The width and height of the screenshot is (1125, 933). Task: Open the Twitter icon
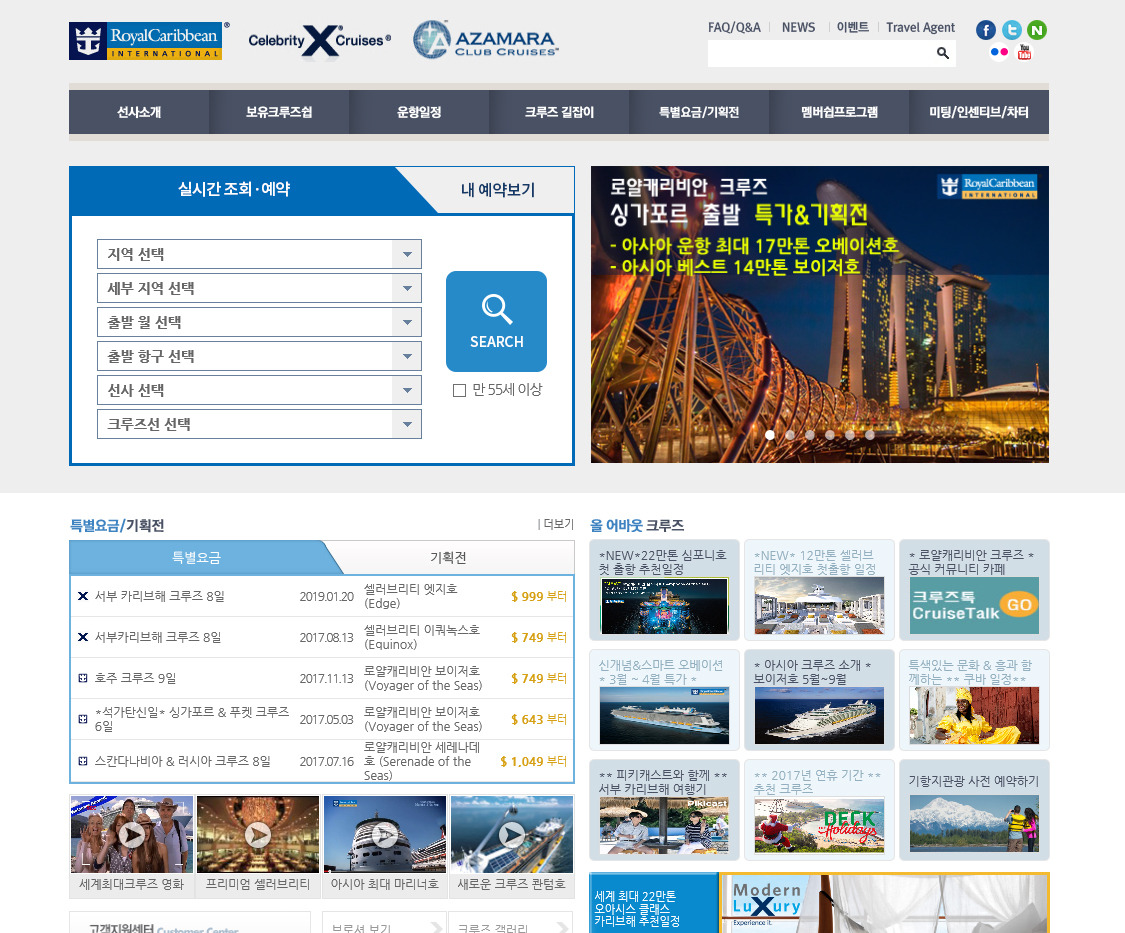coord(1012,30)
